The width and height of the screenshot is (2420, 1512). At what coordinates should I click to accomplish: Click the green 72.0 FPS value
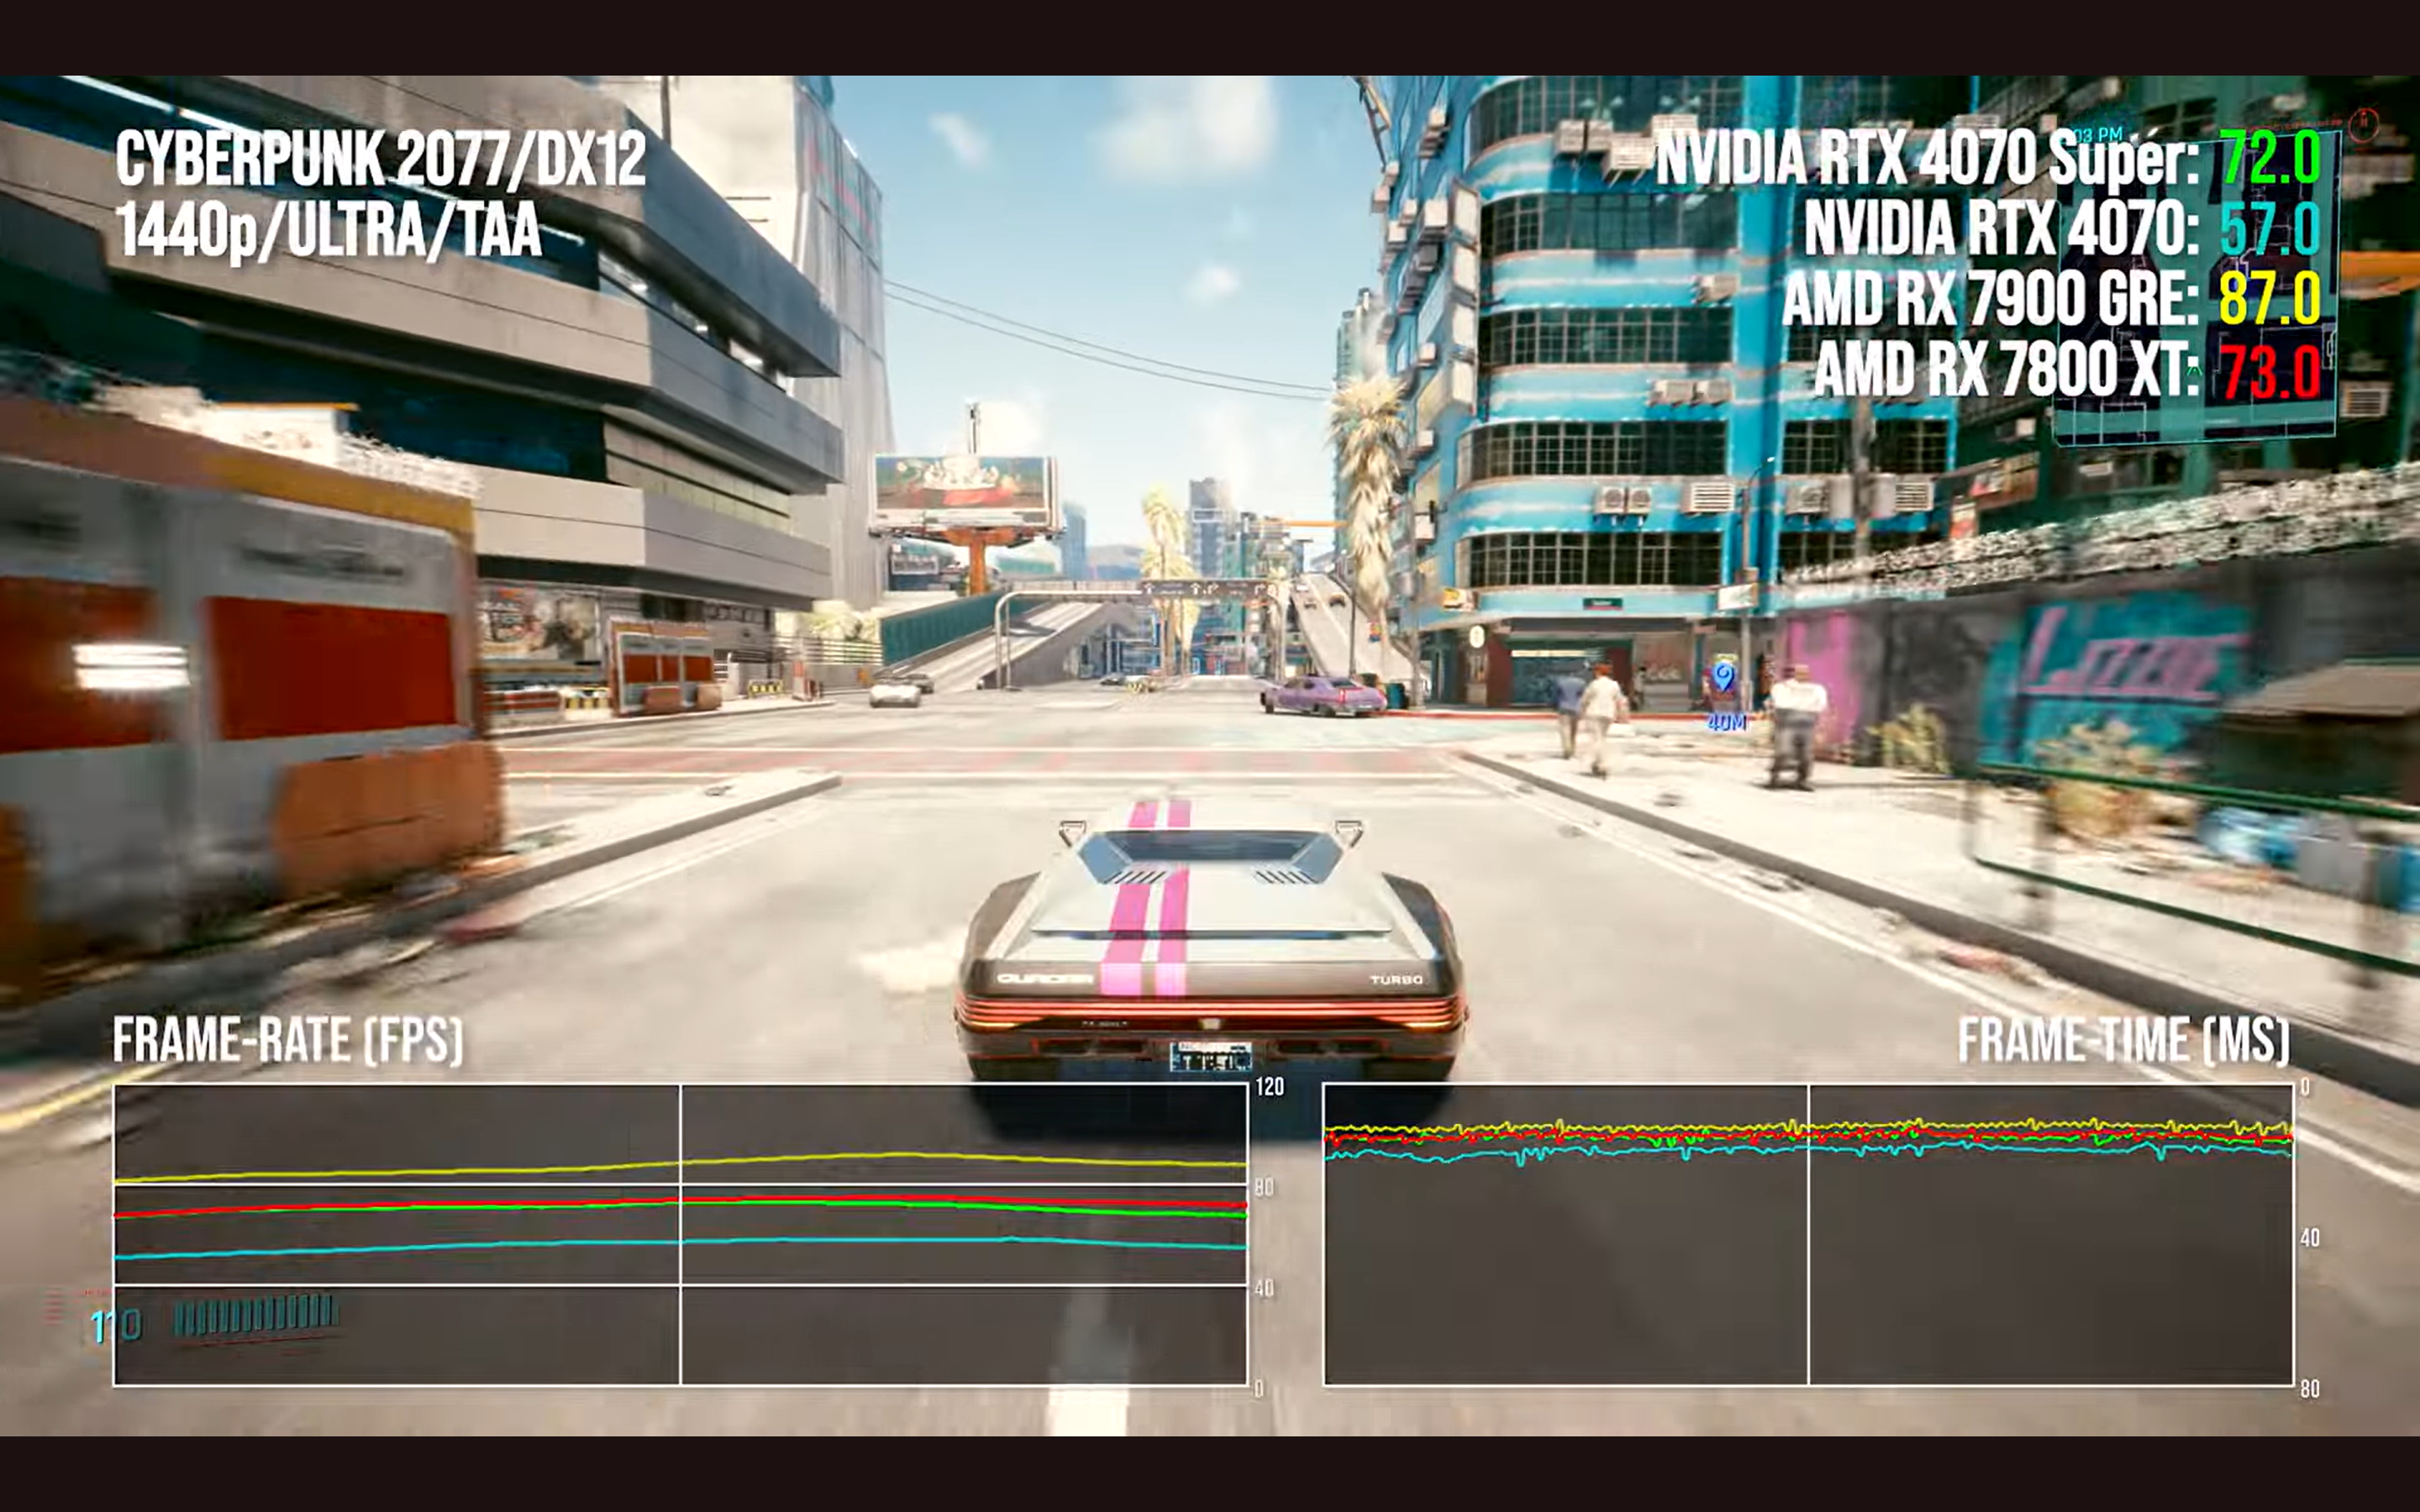click(x=2270, y=158)
